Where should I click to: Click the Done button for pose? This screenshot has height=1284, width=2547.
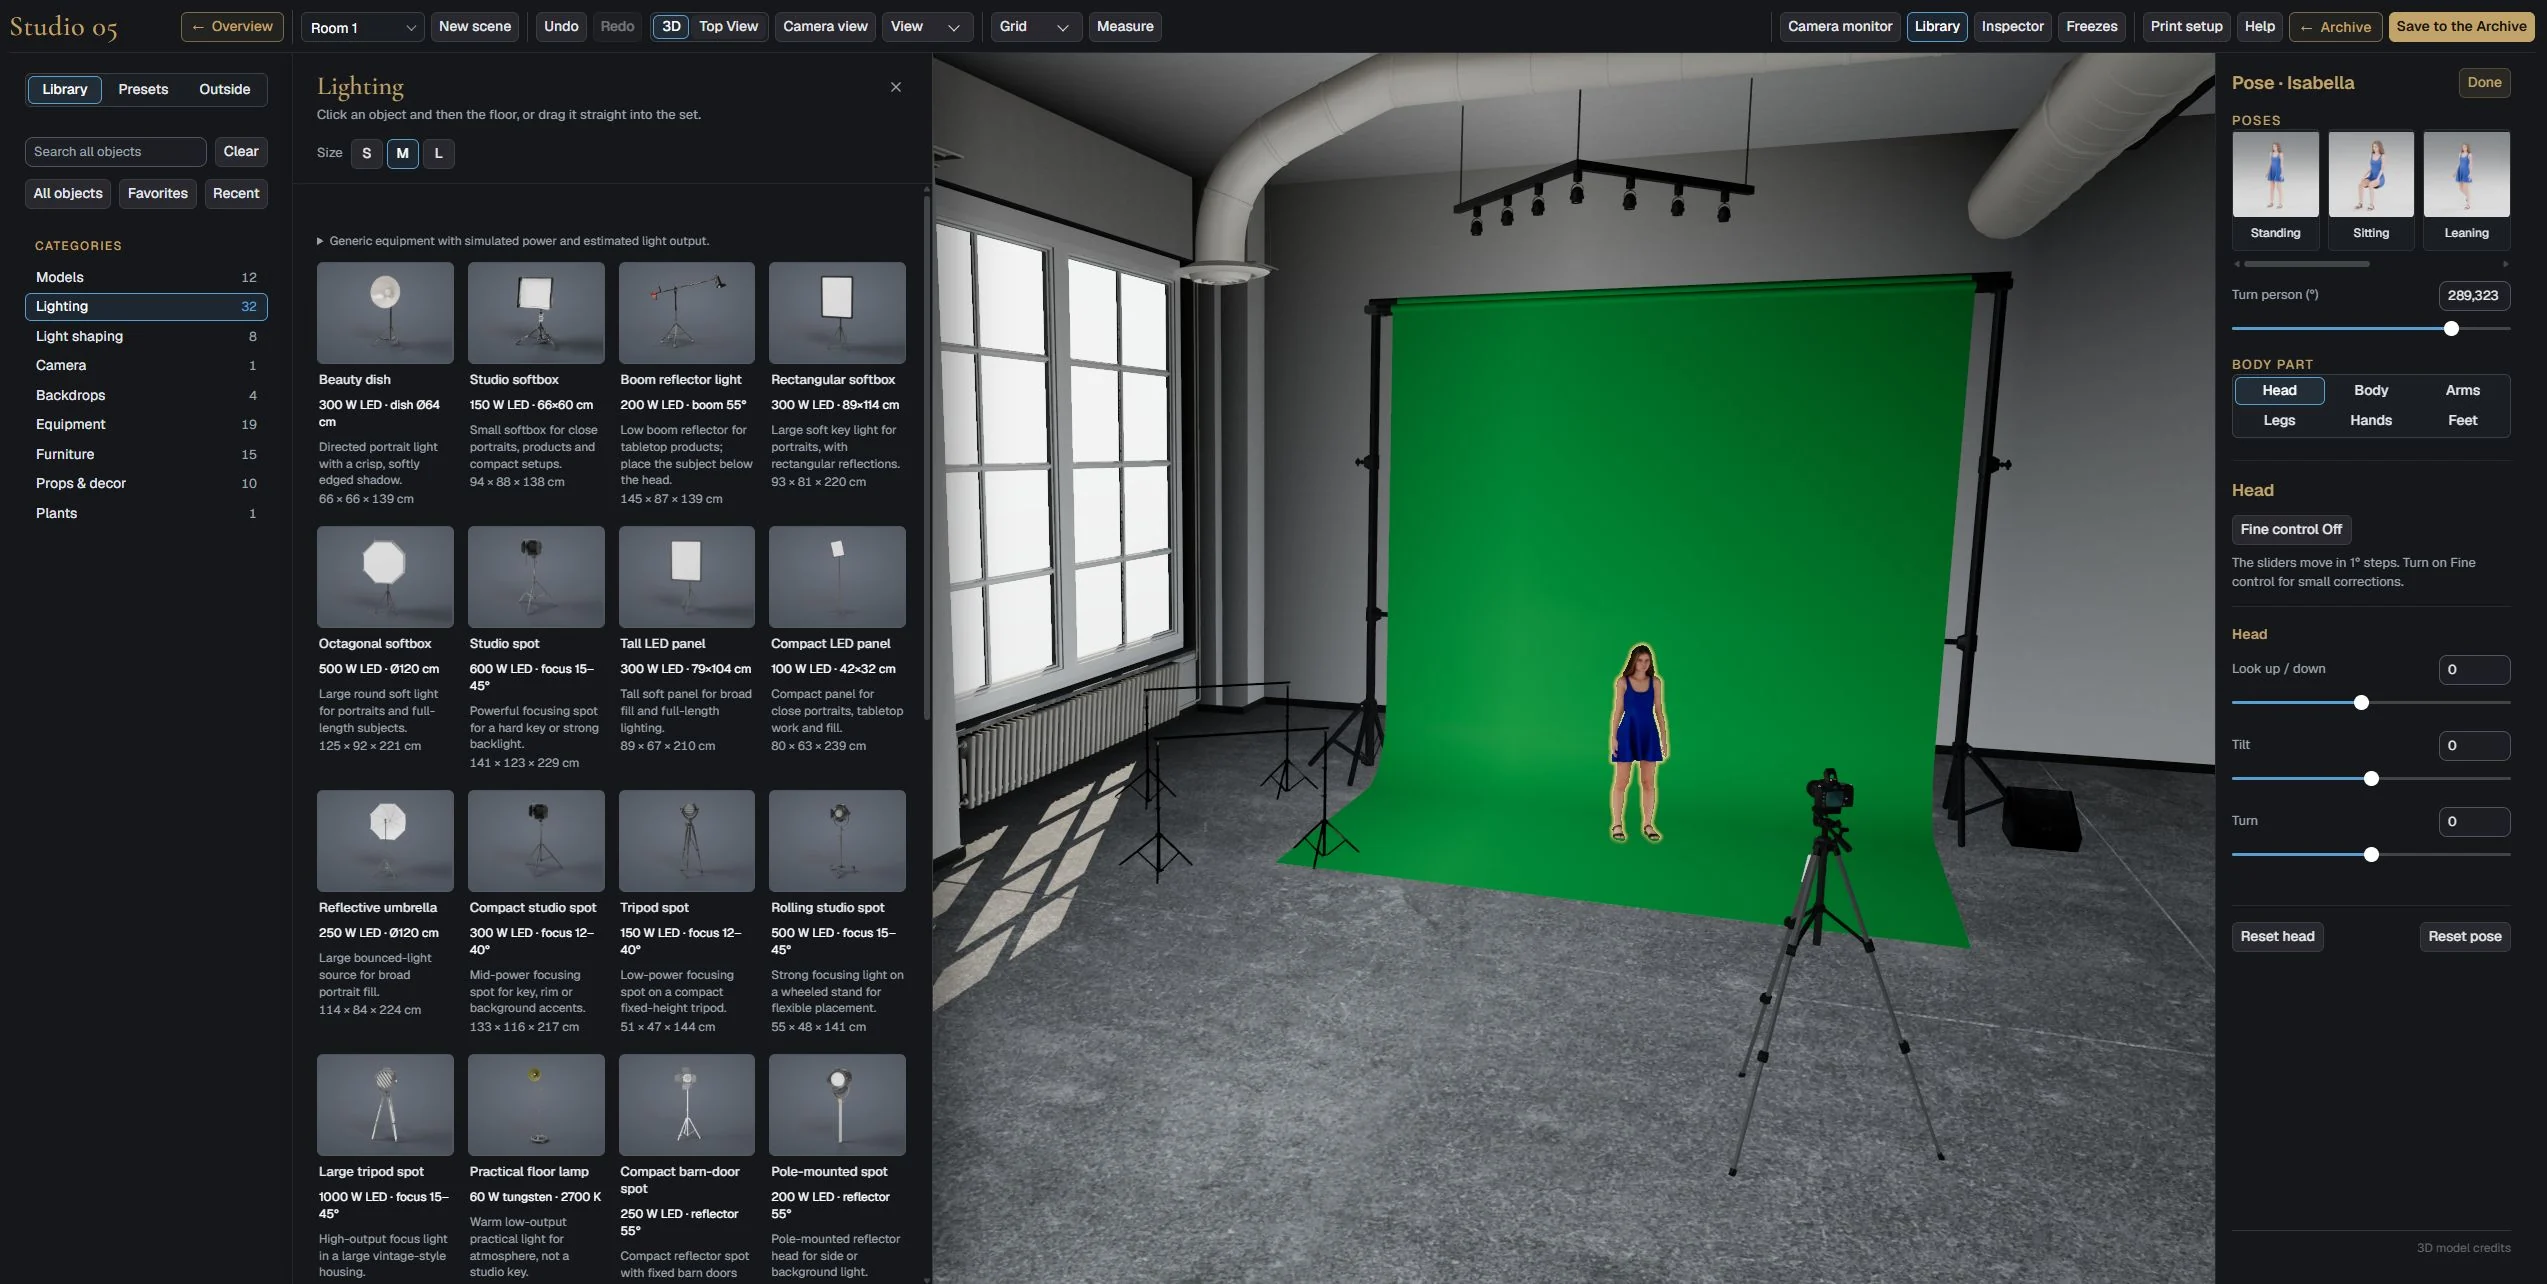pyautogui.click(x=2484, y=83)
